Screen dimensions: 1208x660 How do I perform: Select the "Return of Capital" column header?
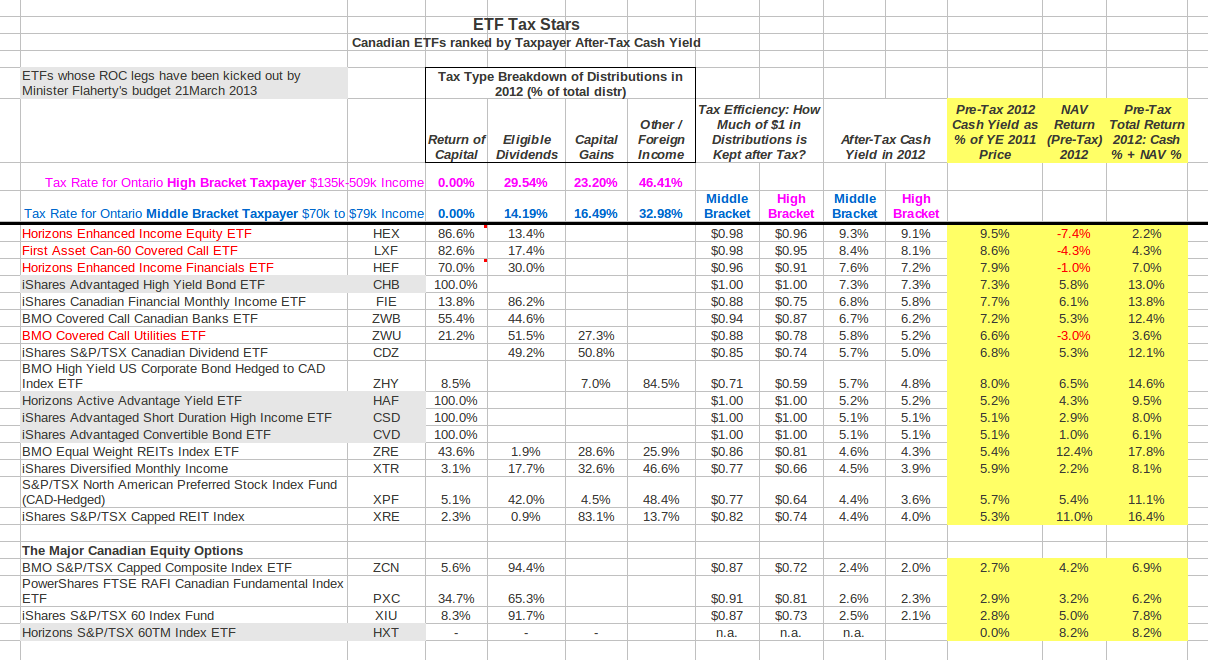456,145
